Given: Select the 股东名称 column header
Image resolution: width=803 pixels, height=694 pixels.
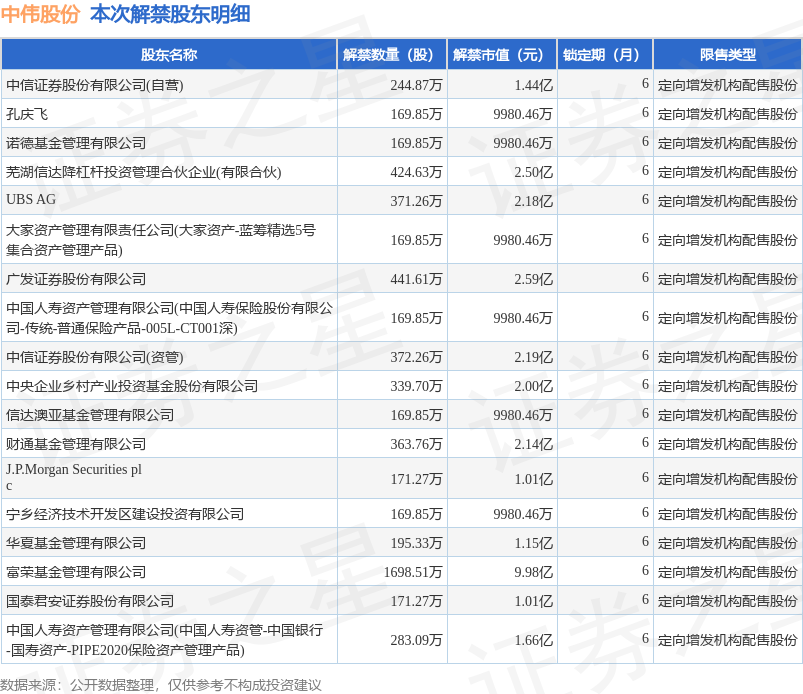Looking at the screenshot, I should coord(169,55).
